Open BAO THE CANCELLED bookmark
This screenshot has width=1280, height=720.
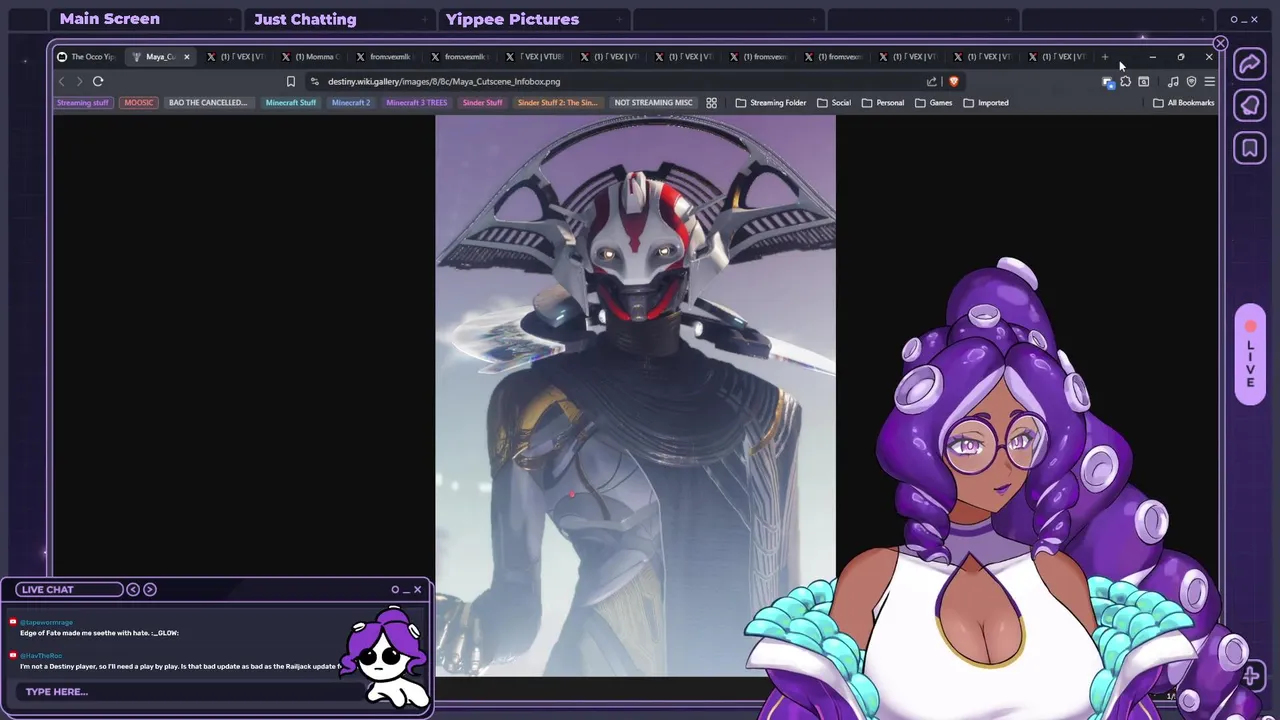tap(208, 103)
